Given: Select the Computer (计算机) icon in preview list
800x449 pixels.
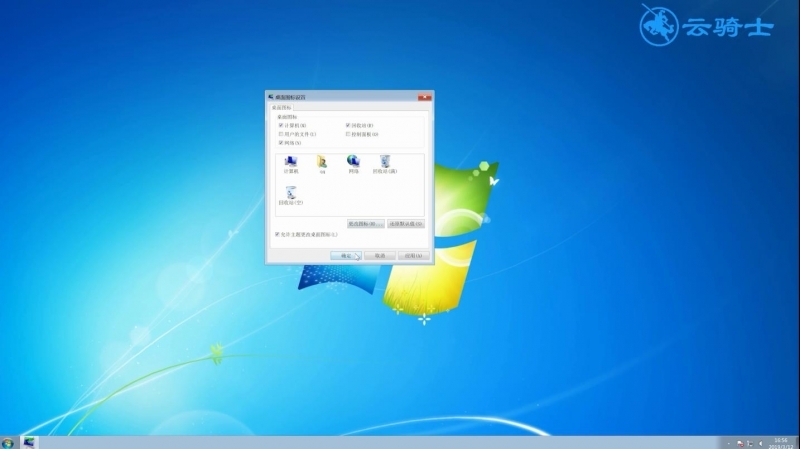Looking at the screenshot, I should [x=291, y=164].
